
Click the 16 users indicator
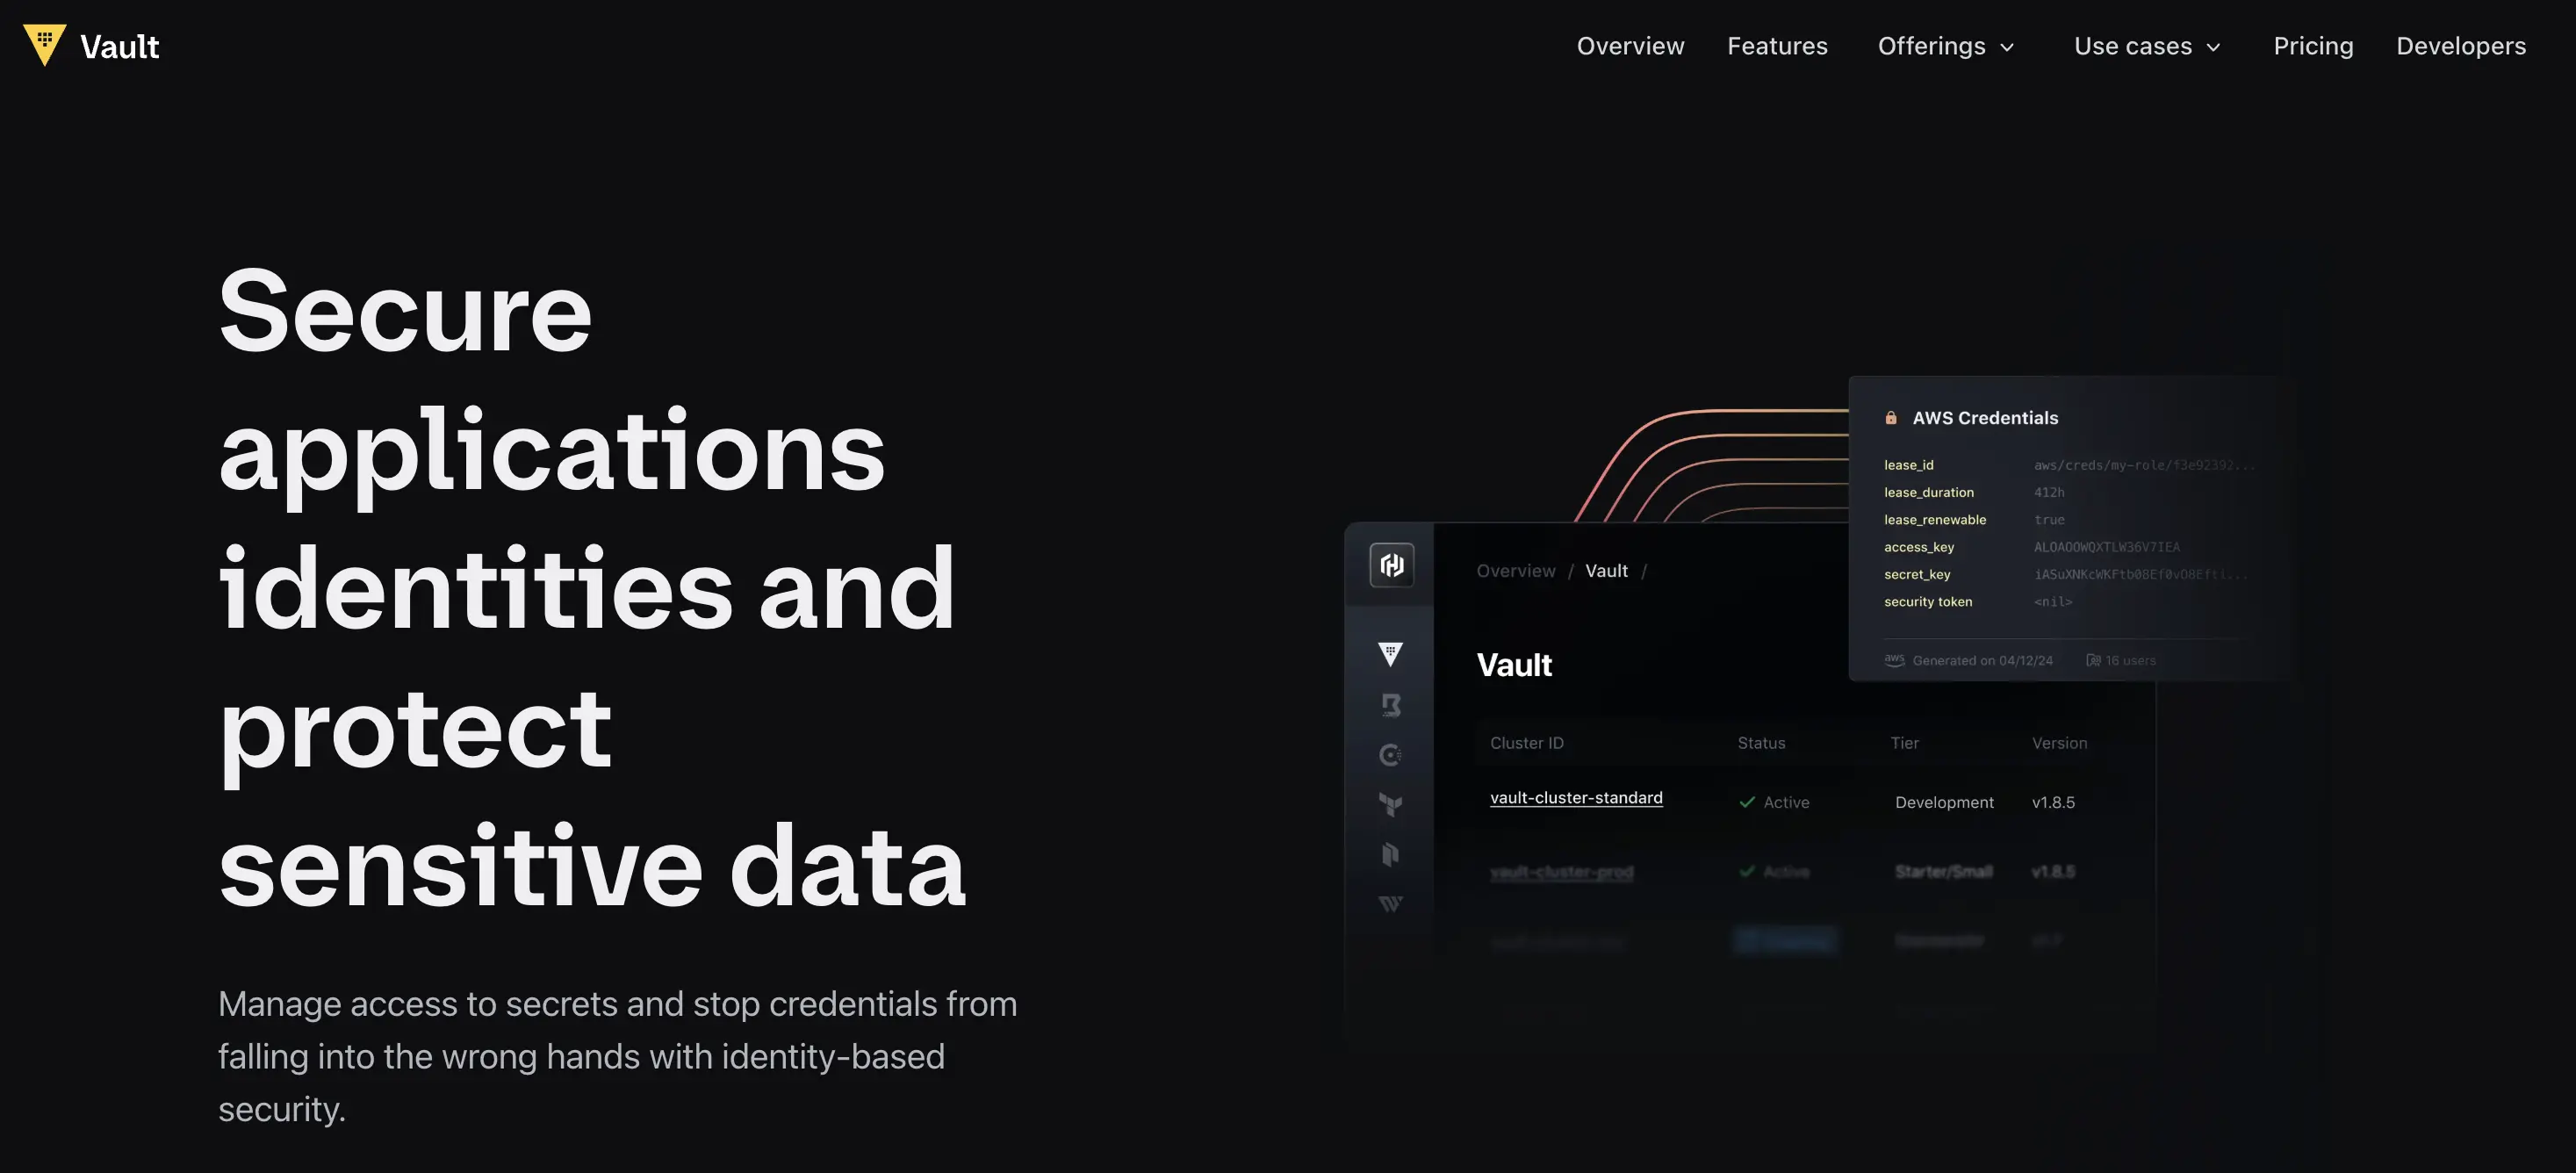2120,660
